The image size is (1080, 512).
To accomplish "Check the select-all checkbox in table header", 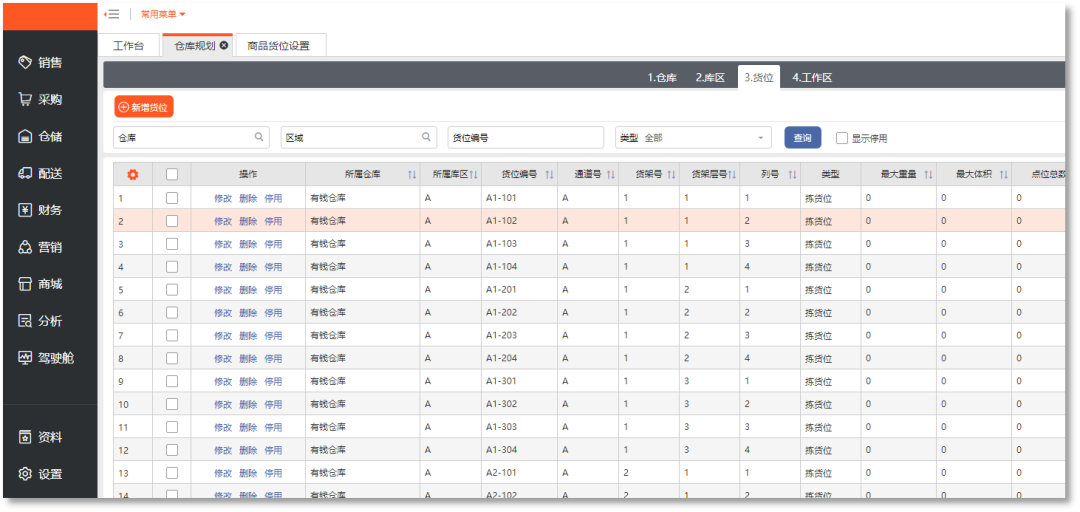I will pyautogui.click(x=172, y=174).
